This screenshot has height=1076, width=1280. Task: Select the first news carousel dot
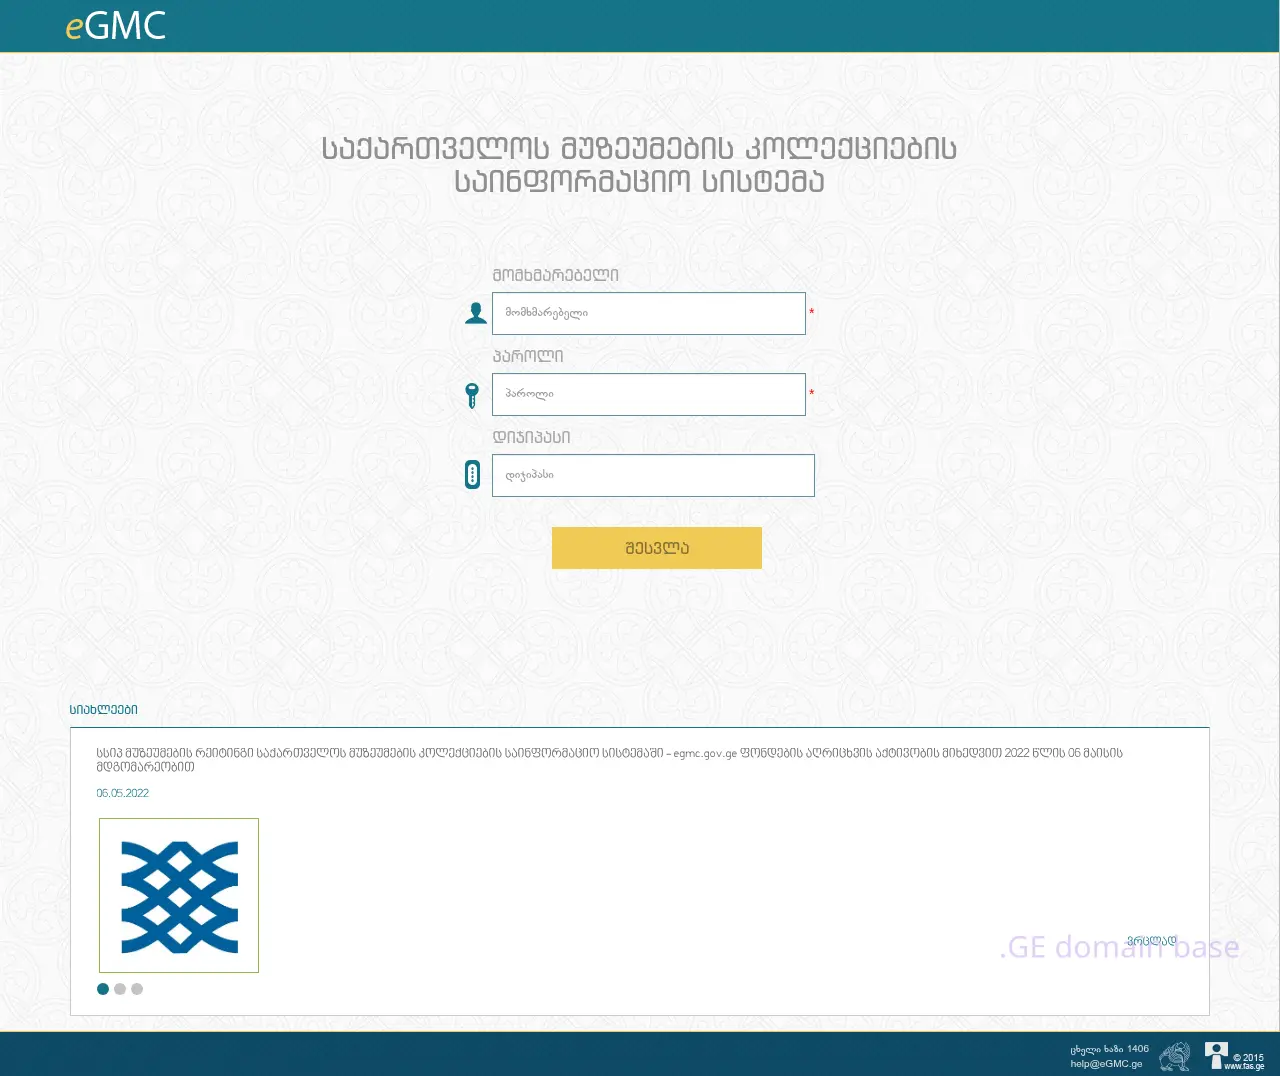click(x=103, y=989)
